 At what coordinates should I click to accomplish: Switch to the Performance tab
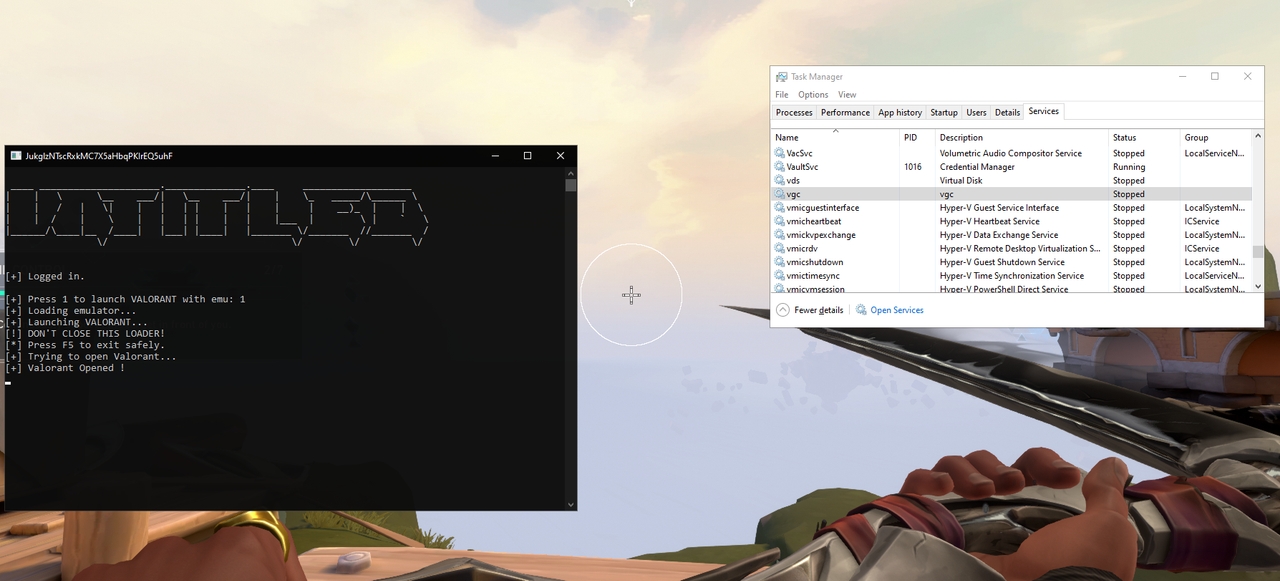coord(845,112)
